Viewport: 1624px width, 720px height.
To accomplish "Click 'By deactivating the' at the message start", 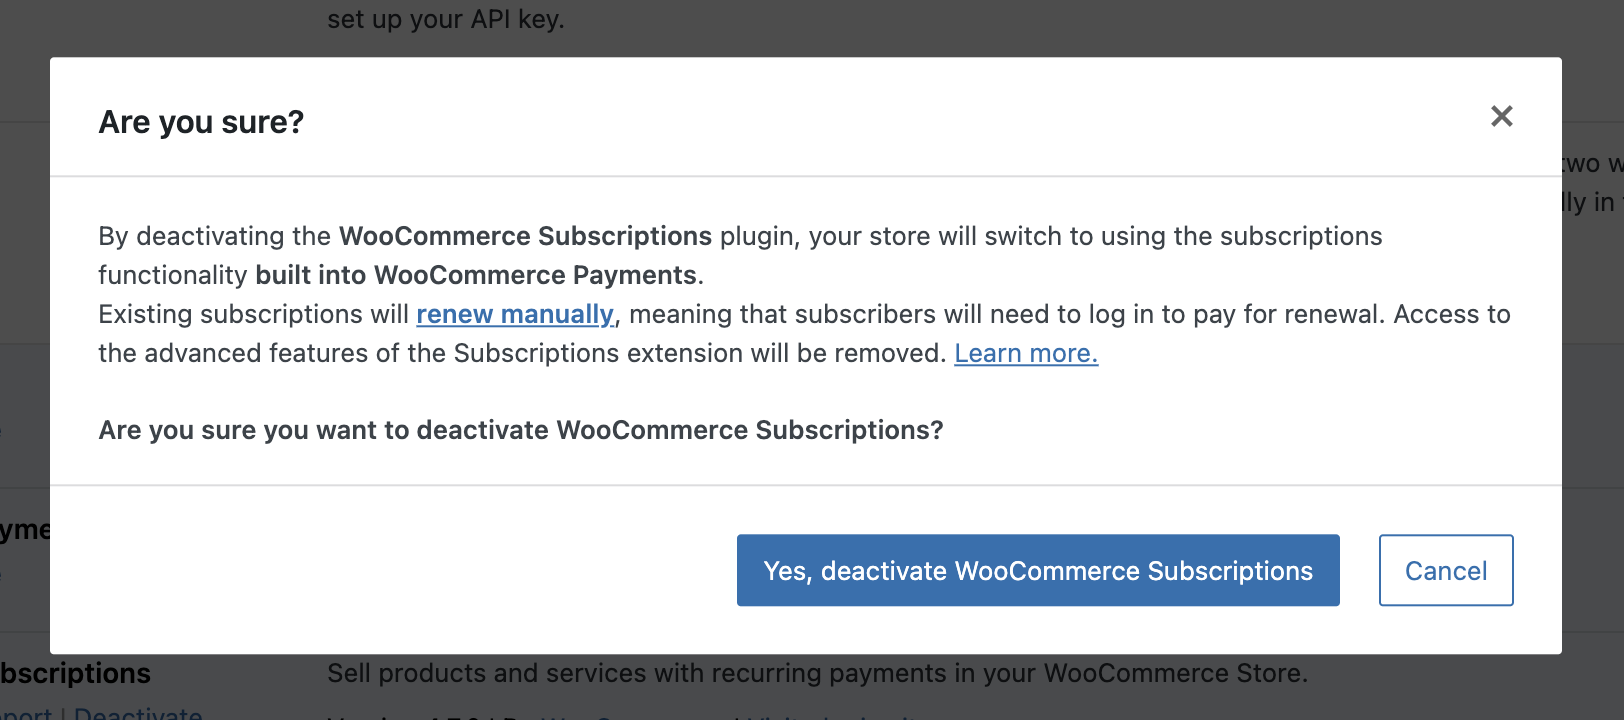I will [214, 236].
